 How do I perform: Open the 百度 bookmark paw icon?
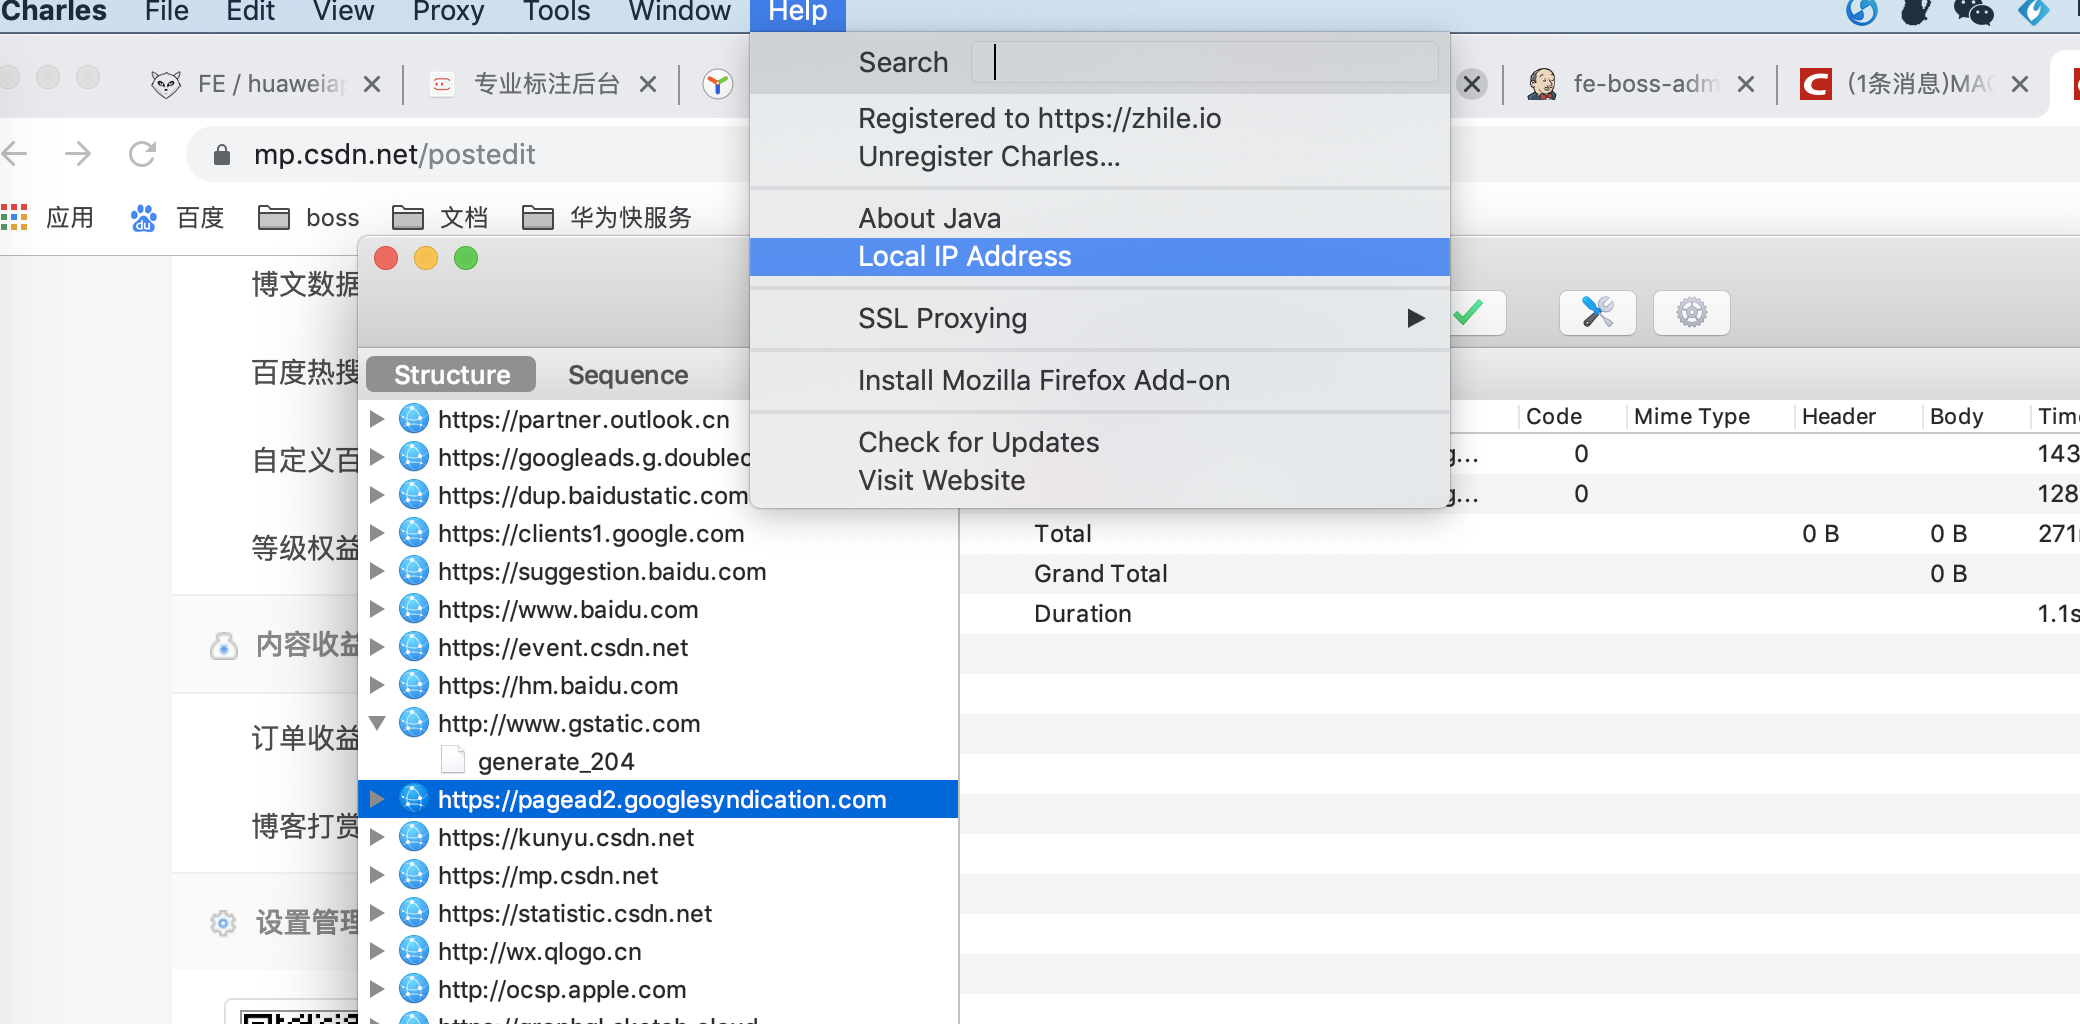143,217
